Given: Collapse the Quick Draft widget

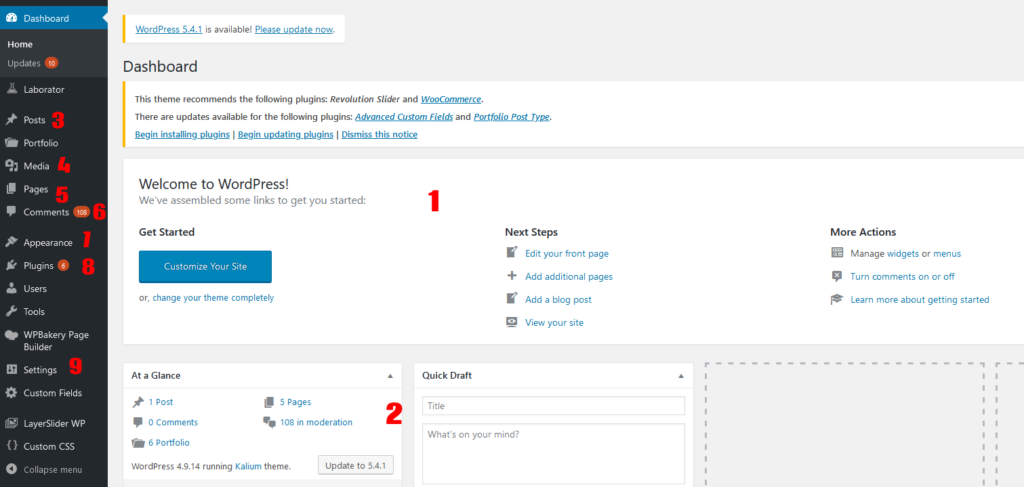Looking at the screenshot, I should click(x=680, y=376).
